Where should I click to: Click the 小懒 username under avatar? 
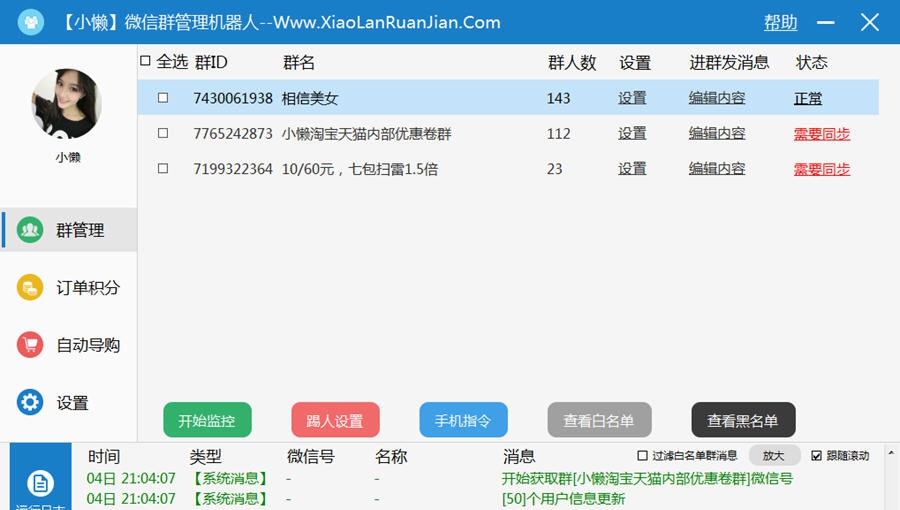(68, 157)
